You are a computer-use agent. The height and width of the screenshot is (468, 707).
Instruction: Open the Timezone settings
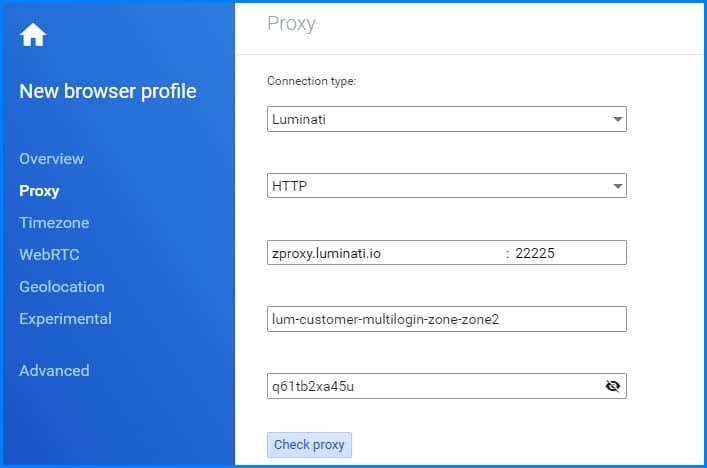(54, 223)
